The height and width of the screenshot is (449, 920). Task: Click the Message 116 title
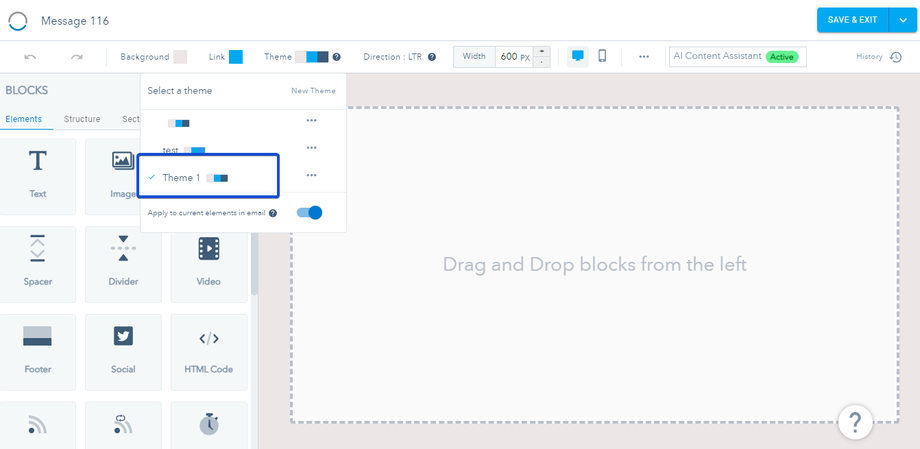tap(75, 21)
